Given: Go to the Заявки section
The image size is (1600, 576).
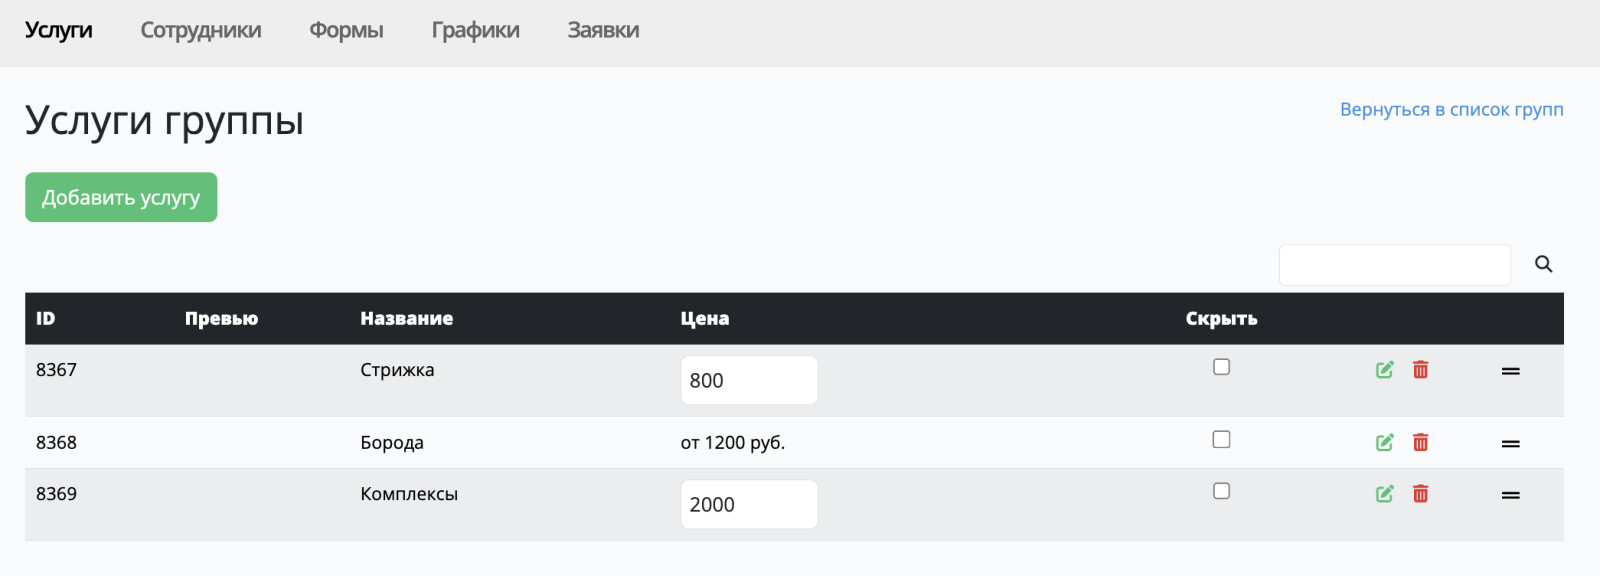Looking at the screenshot, I should coord(603,30).
